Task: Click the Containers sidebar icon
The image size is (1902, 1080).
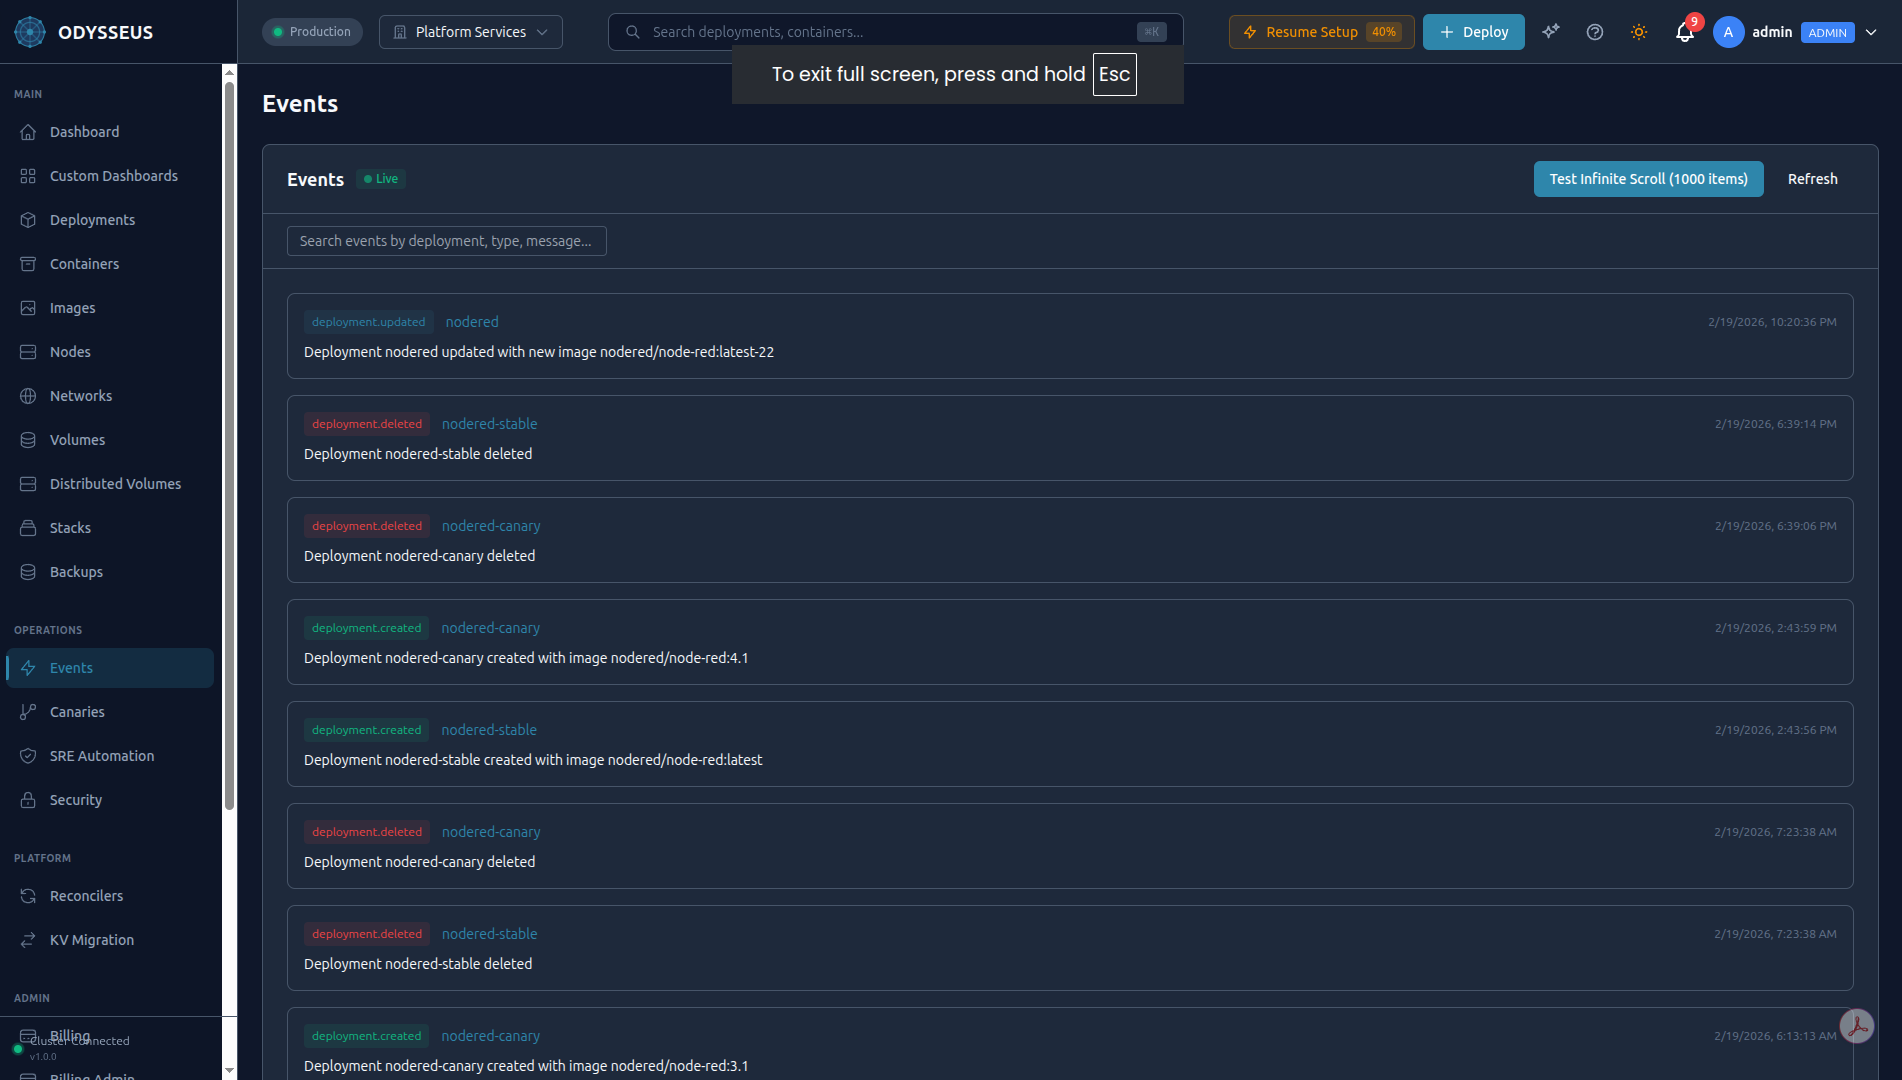Action: tap(29, 263)
